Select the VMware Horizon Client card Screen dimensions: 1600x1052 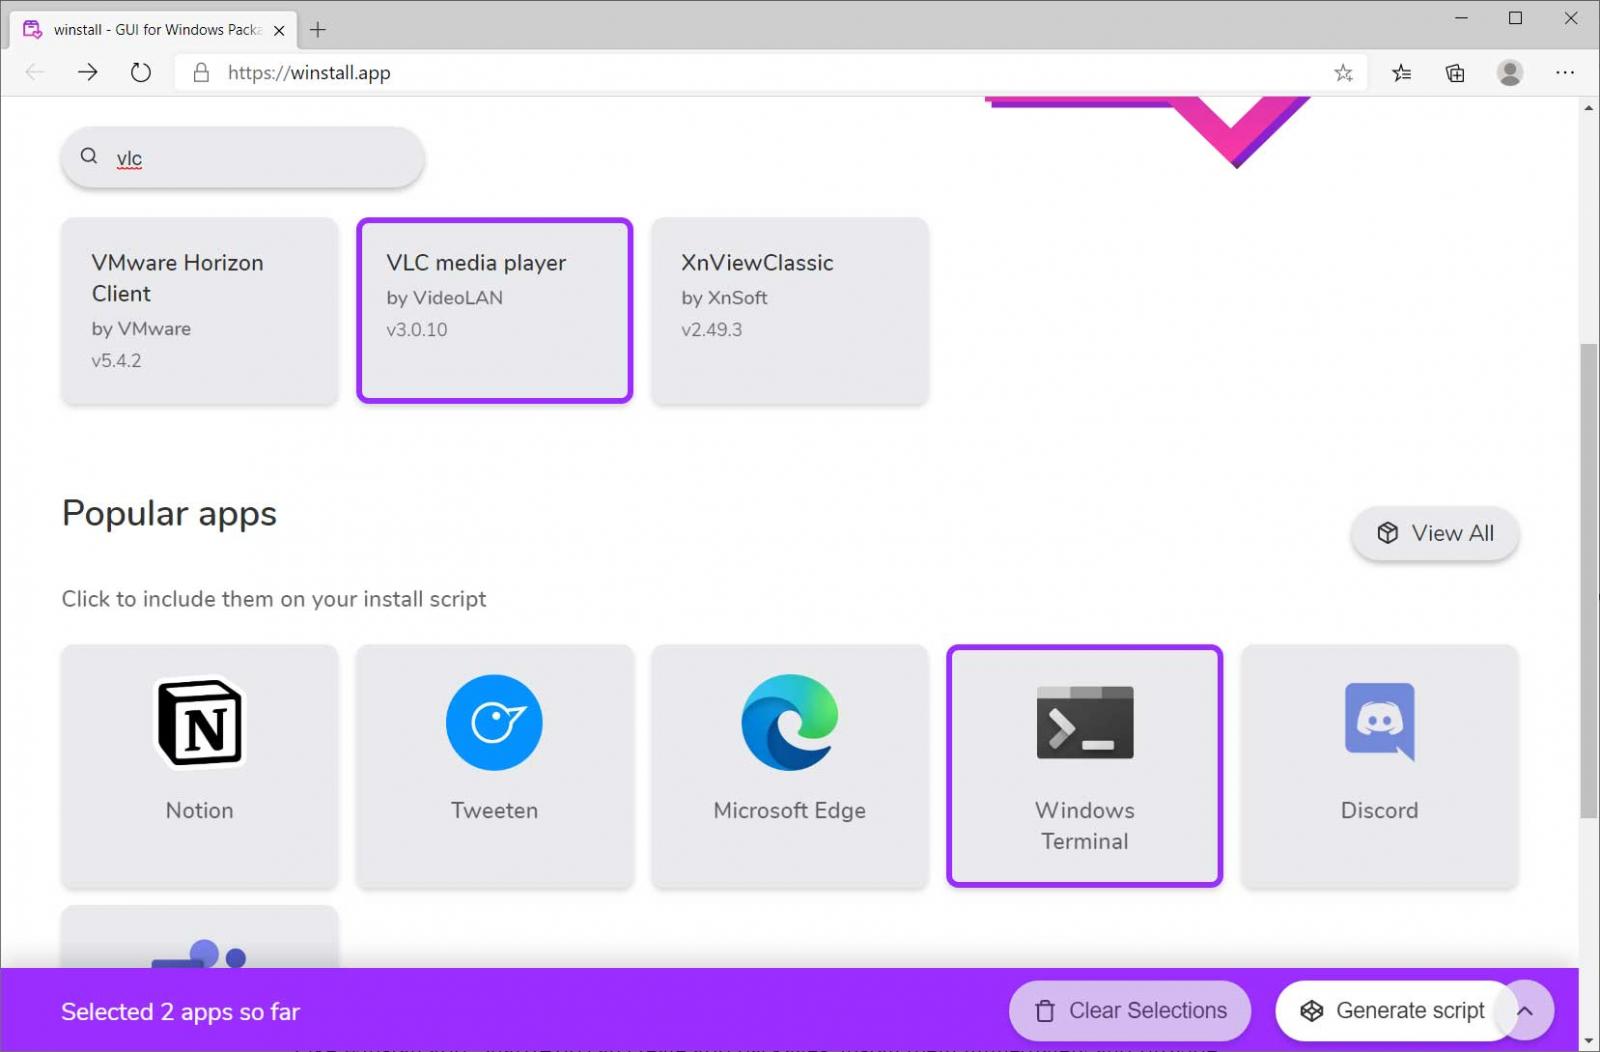point(200,311)
